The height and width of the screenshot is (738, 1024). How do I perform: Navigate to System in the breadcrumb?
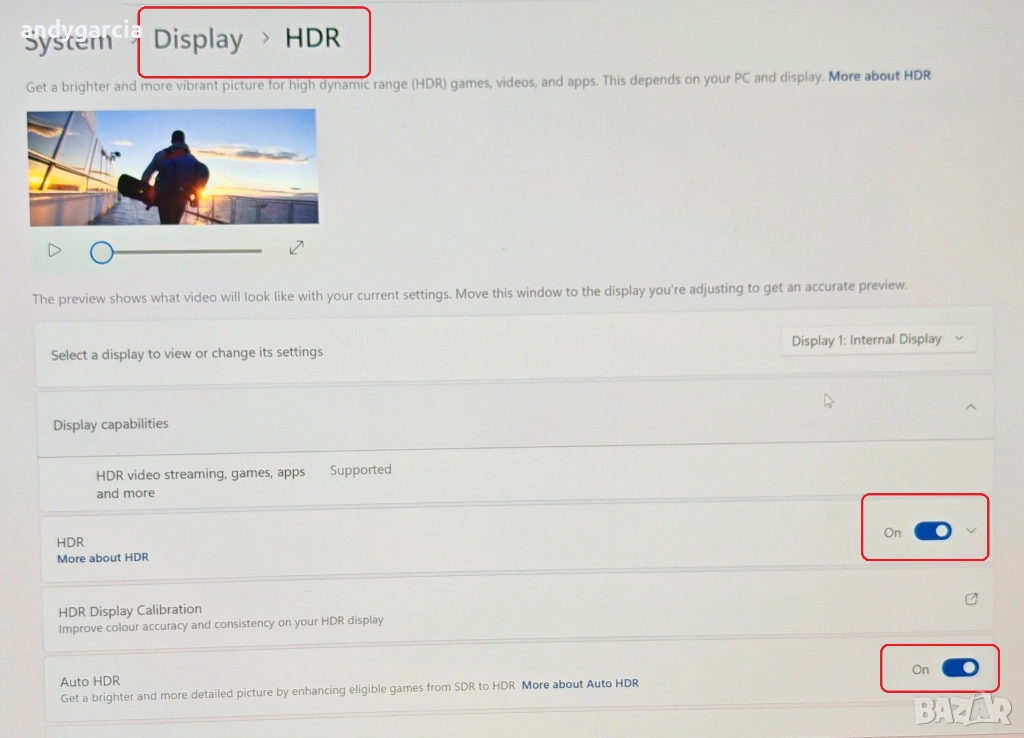click(68, 42)
